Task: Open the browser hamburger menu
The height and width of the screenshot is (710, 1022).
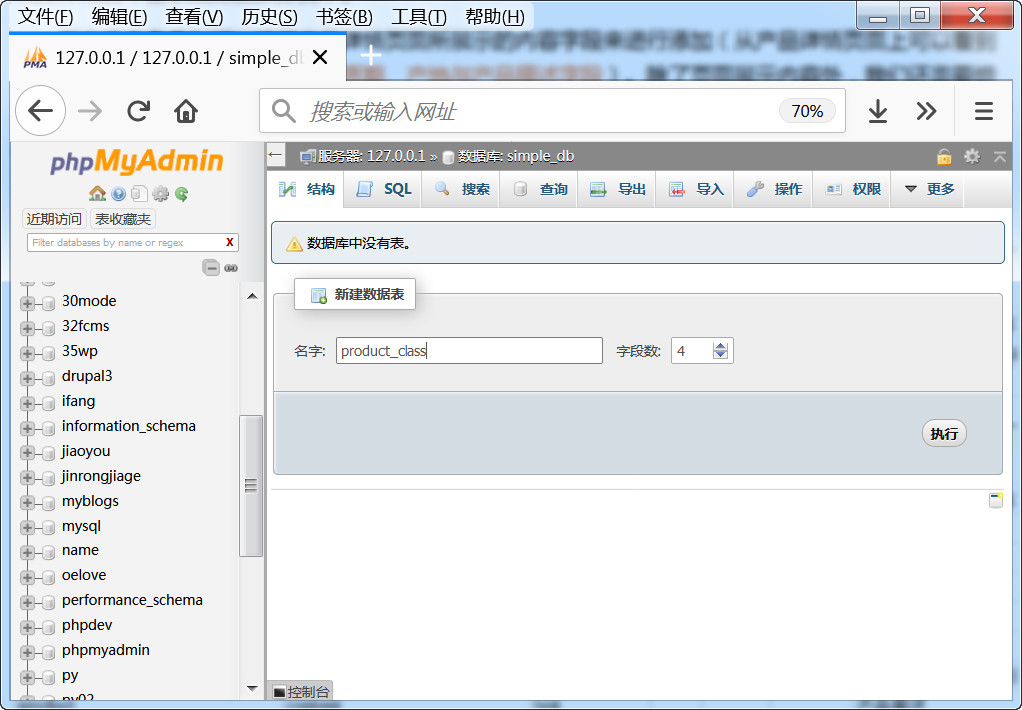Action: 984,111
